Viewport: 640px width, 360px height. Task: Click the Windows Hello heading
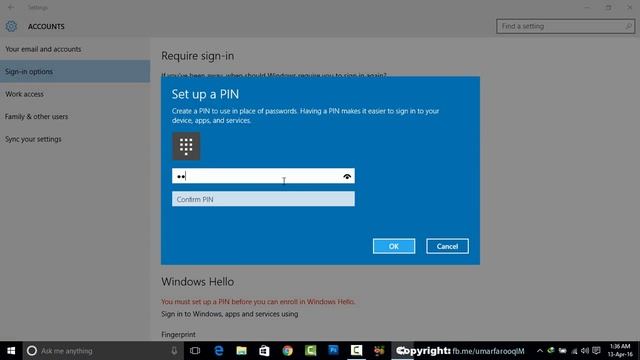[x=198, y=282]
